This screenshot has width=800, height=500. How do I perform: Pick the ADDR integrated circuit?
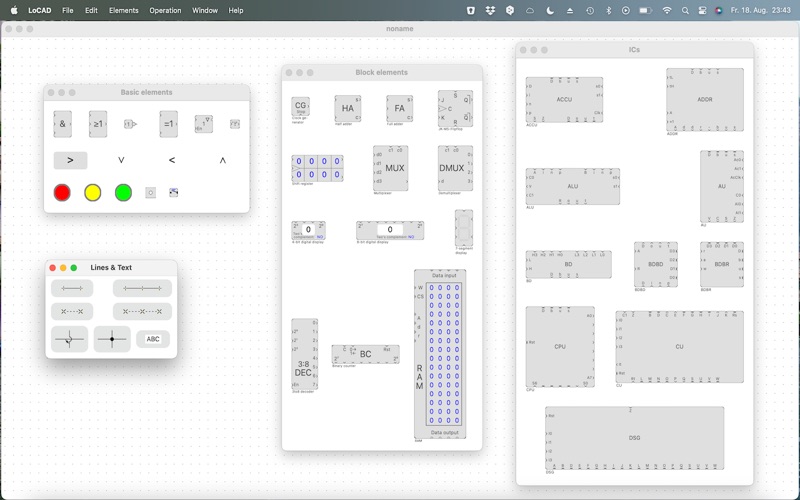(705, 100)
